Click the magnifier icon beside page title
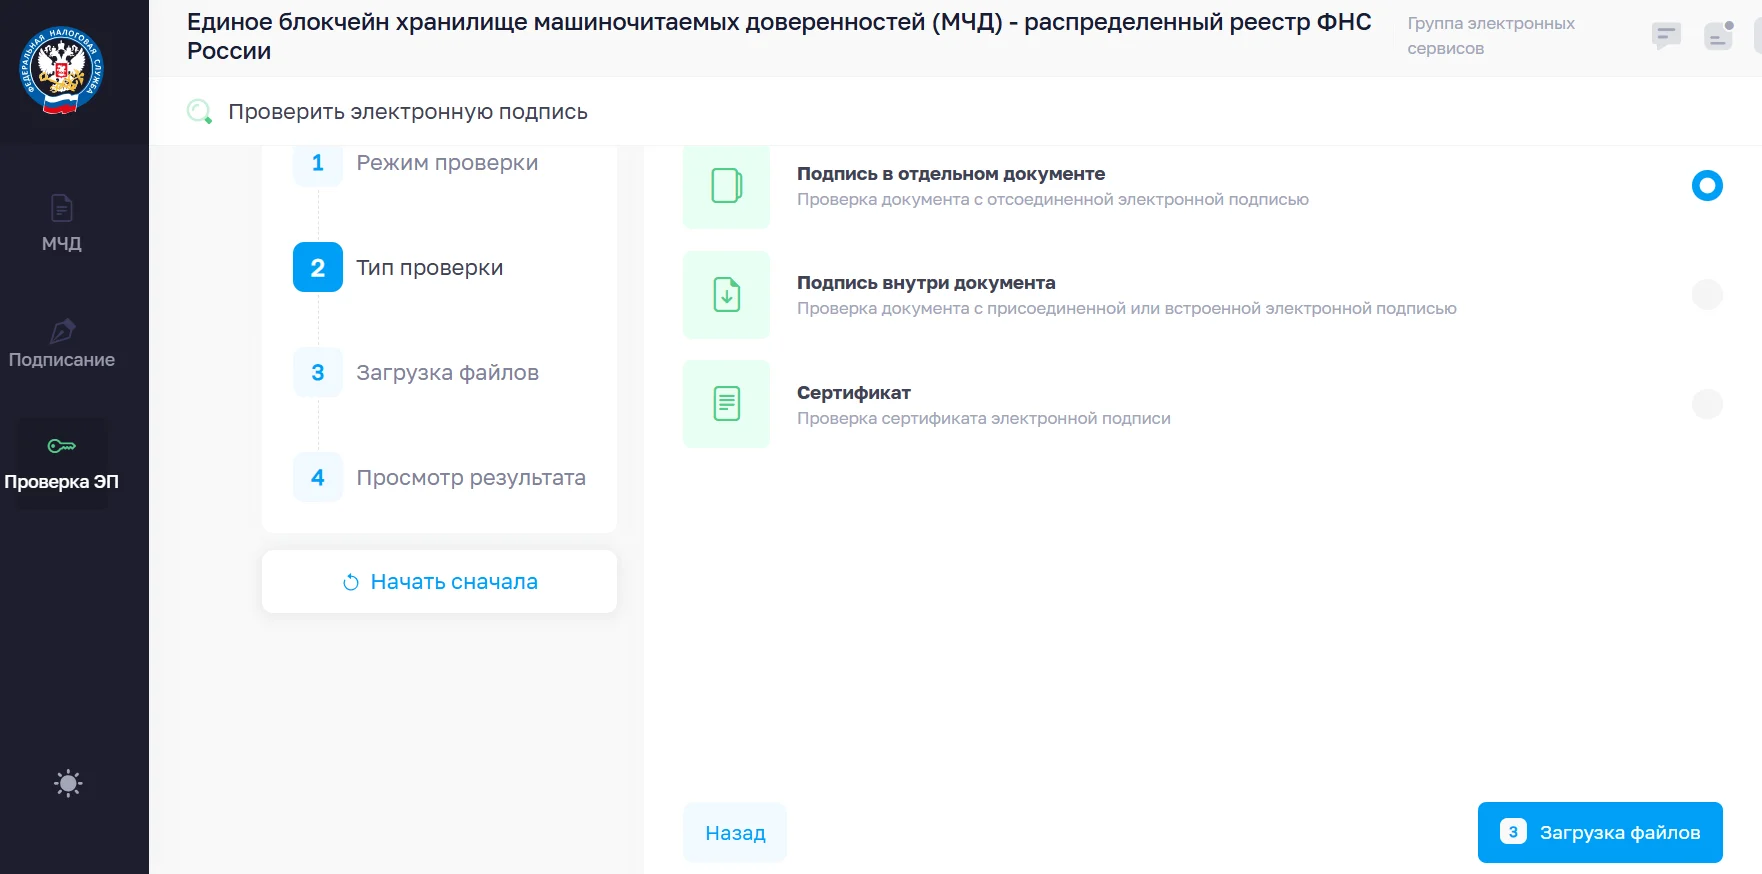1762x874 pixels. click(x=200, y=112)
